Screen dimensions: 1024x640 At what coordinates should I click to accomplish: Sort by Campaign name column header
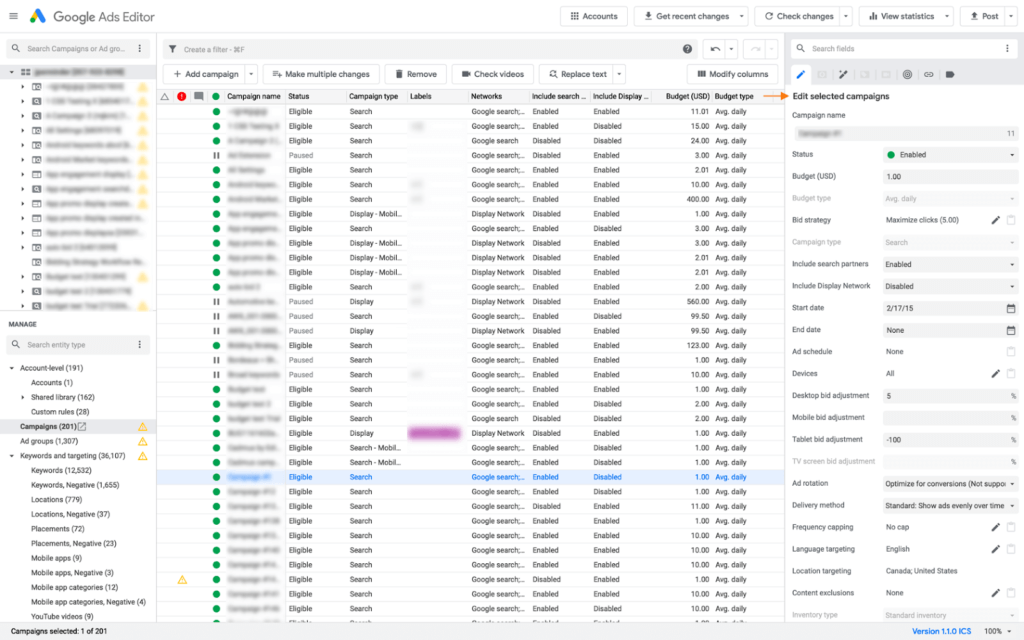point(254,97)
